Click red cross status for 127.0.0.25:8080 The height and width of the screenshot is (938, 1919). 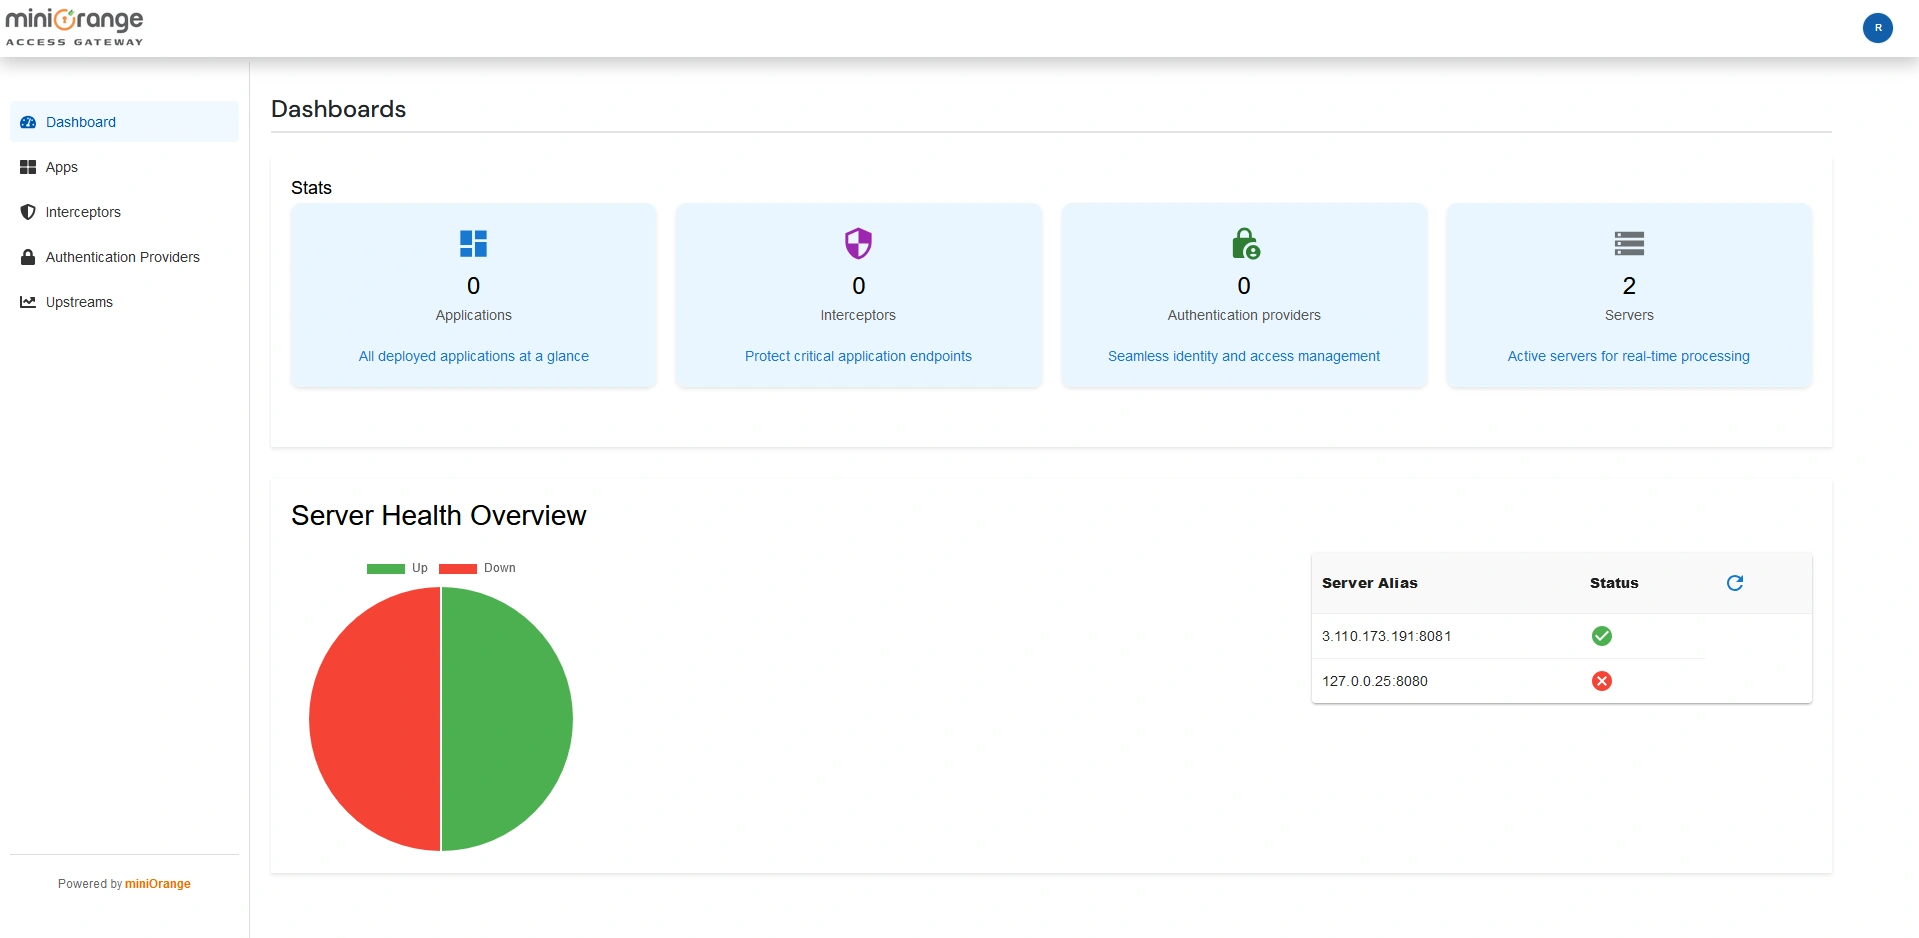[x=1602, y=681]
